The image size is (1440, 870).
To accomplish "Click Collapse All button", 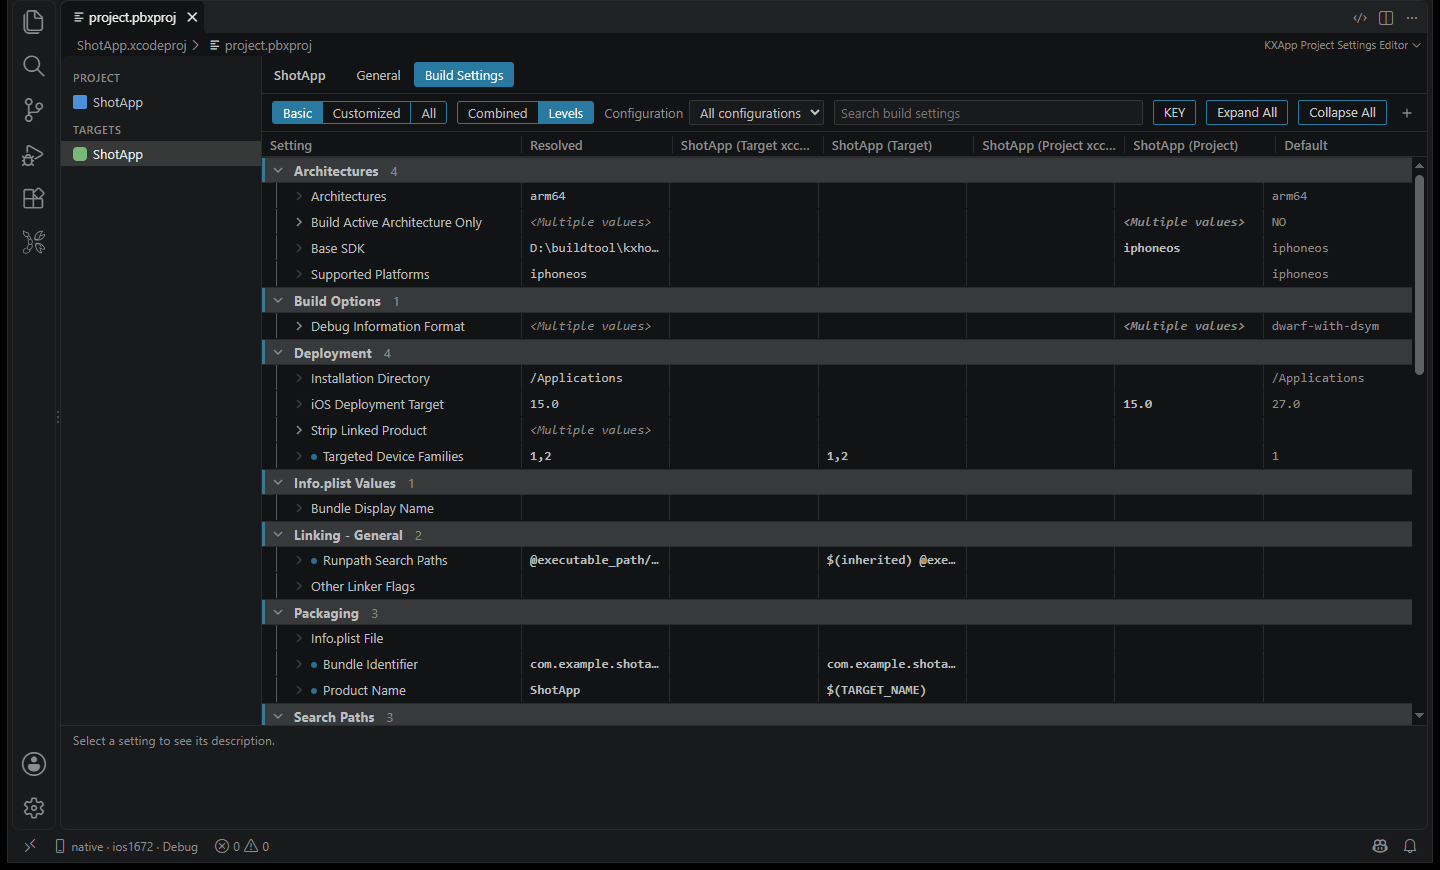I will coord(1342,113).
